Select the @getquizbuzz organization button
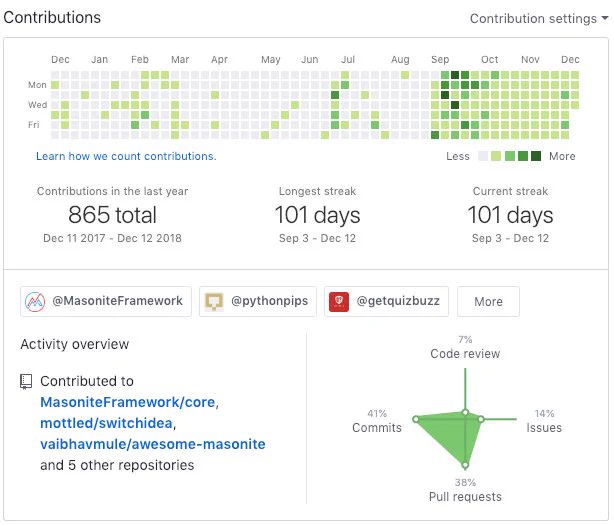 (386, 301)
